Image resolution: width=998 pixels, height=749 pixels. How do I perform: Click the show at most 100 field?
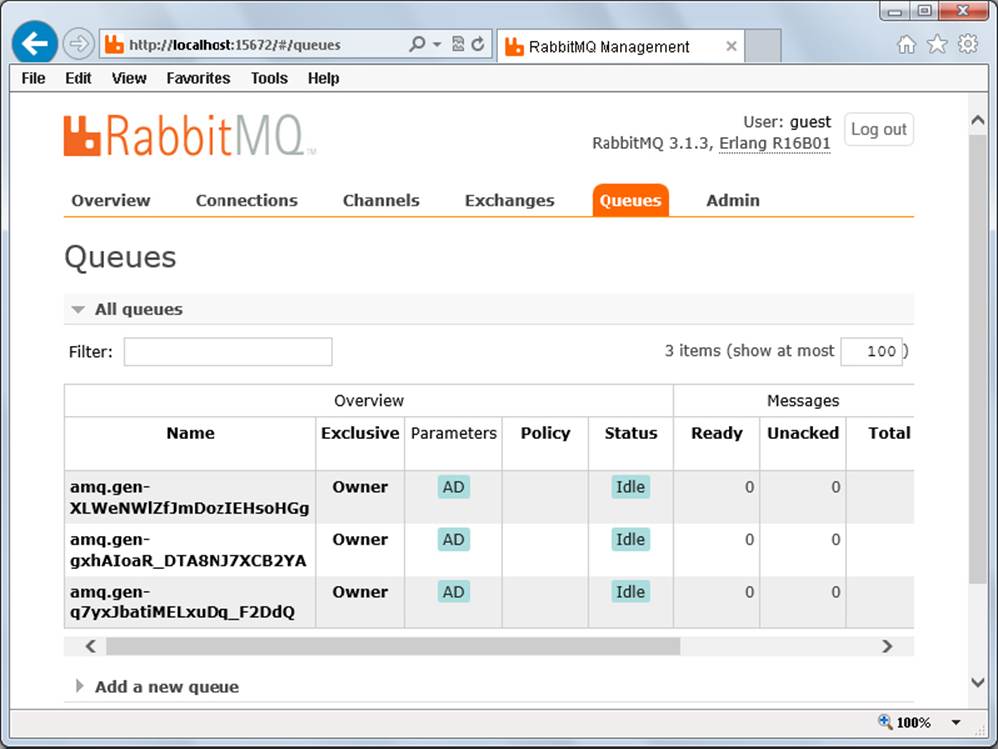[x=871, y=351]
